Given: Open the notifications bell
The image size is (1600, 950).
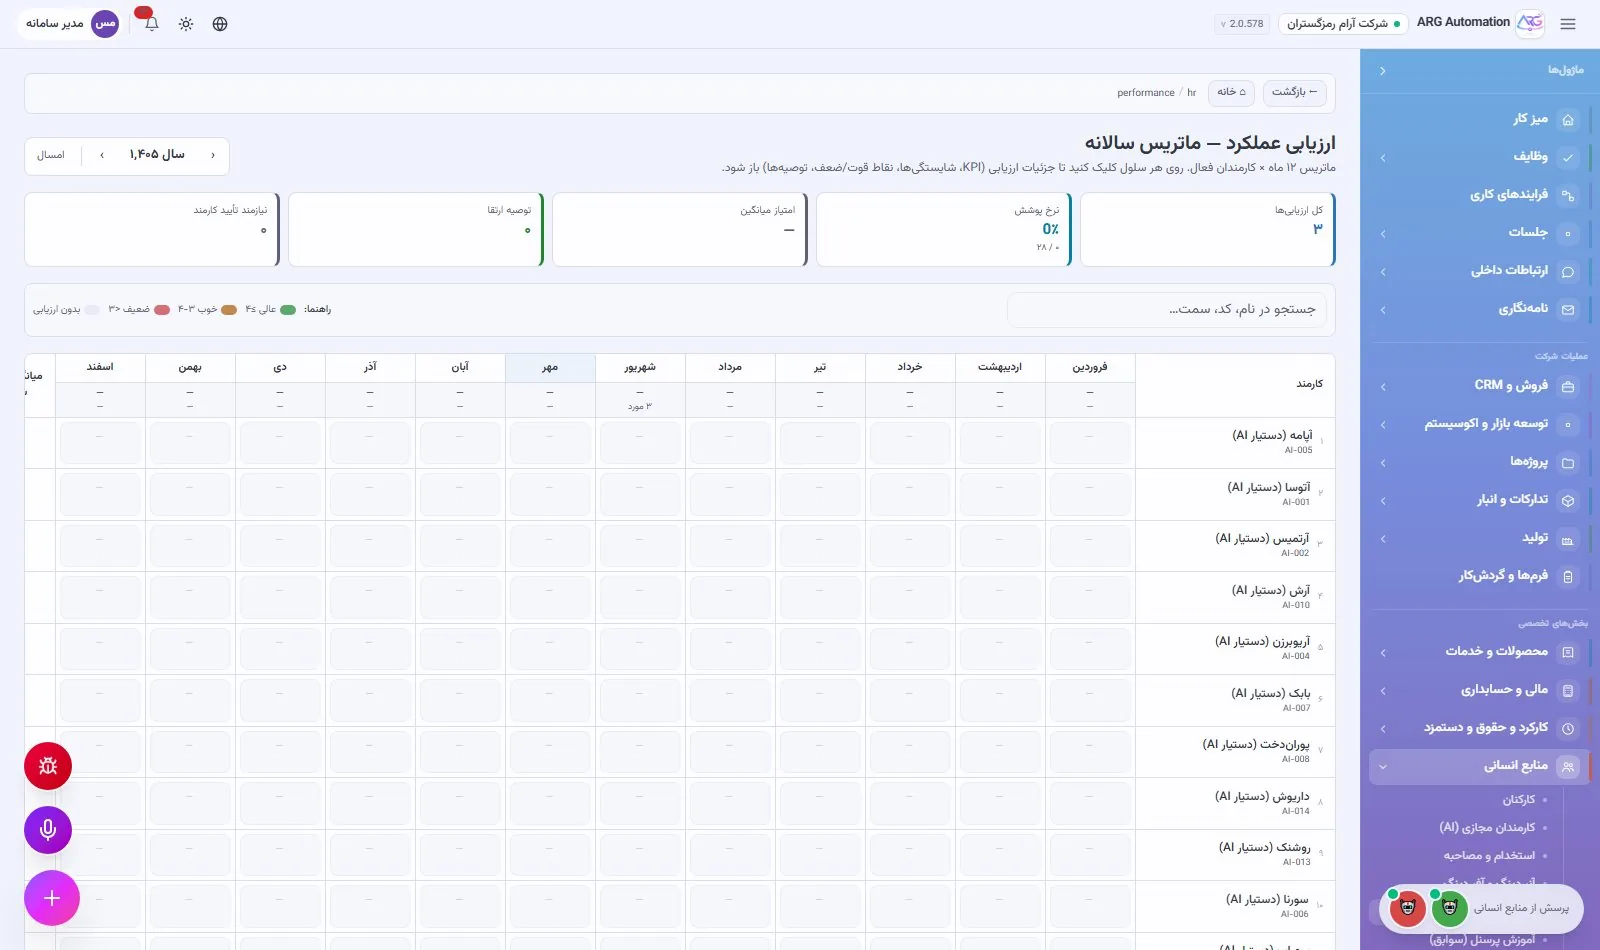Looking at the screenshot, I should [151, 23].
